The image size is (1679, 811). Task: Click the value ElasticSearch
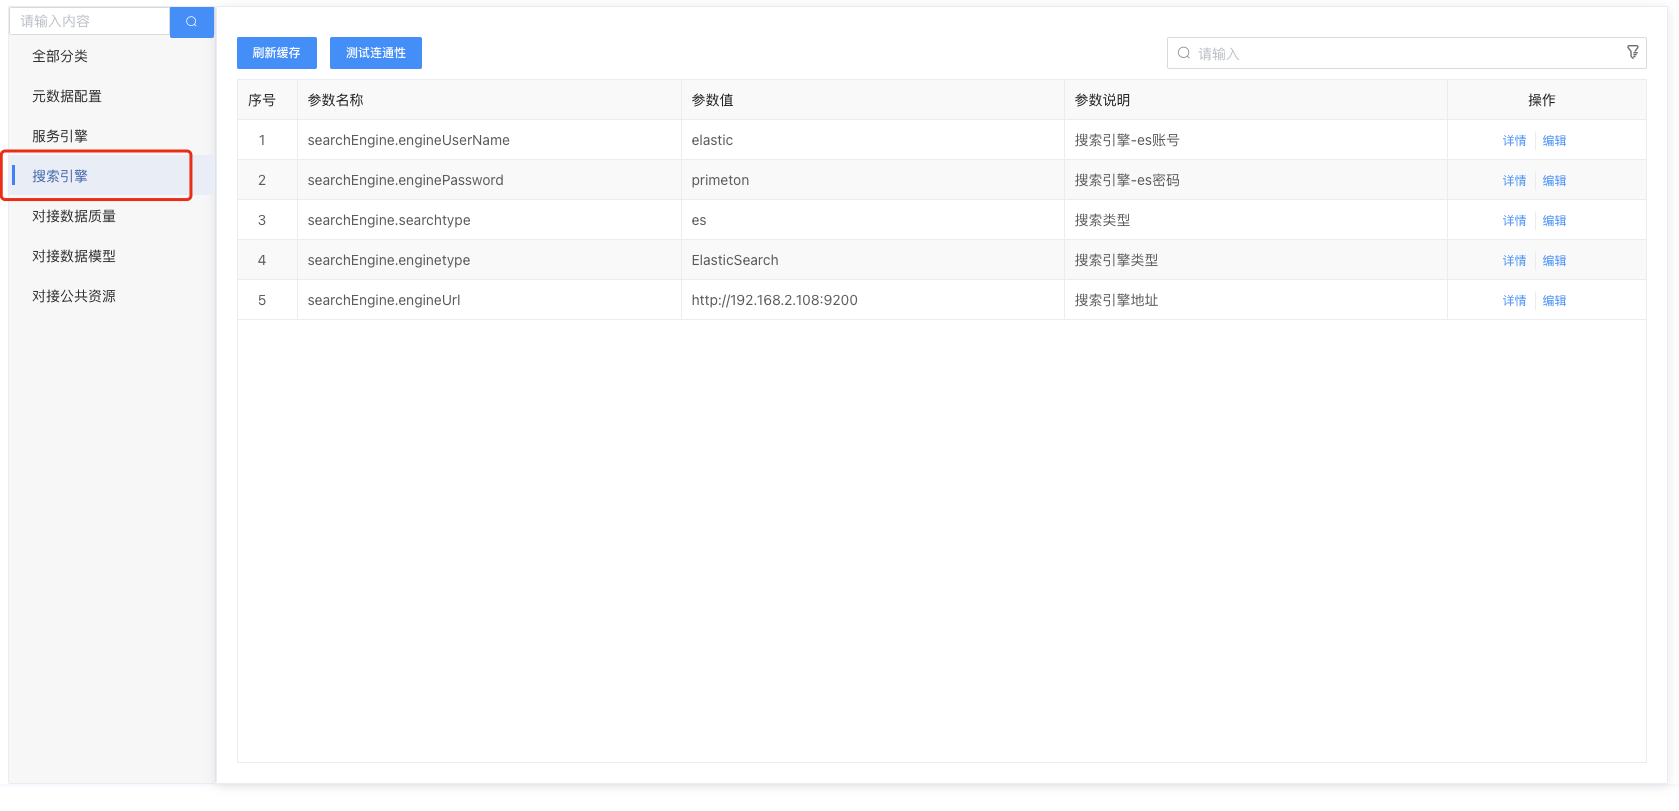point(735,260)
